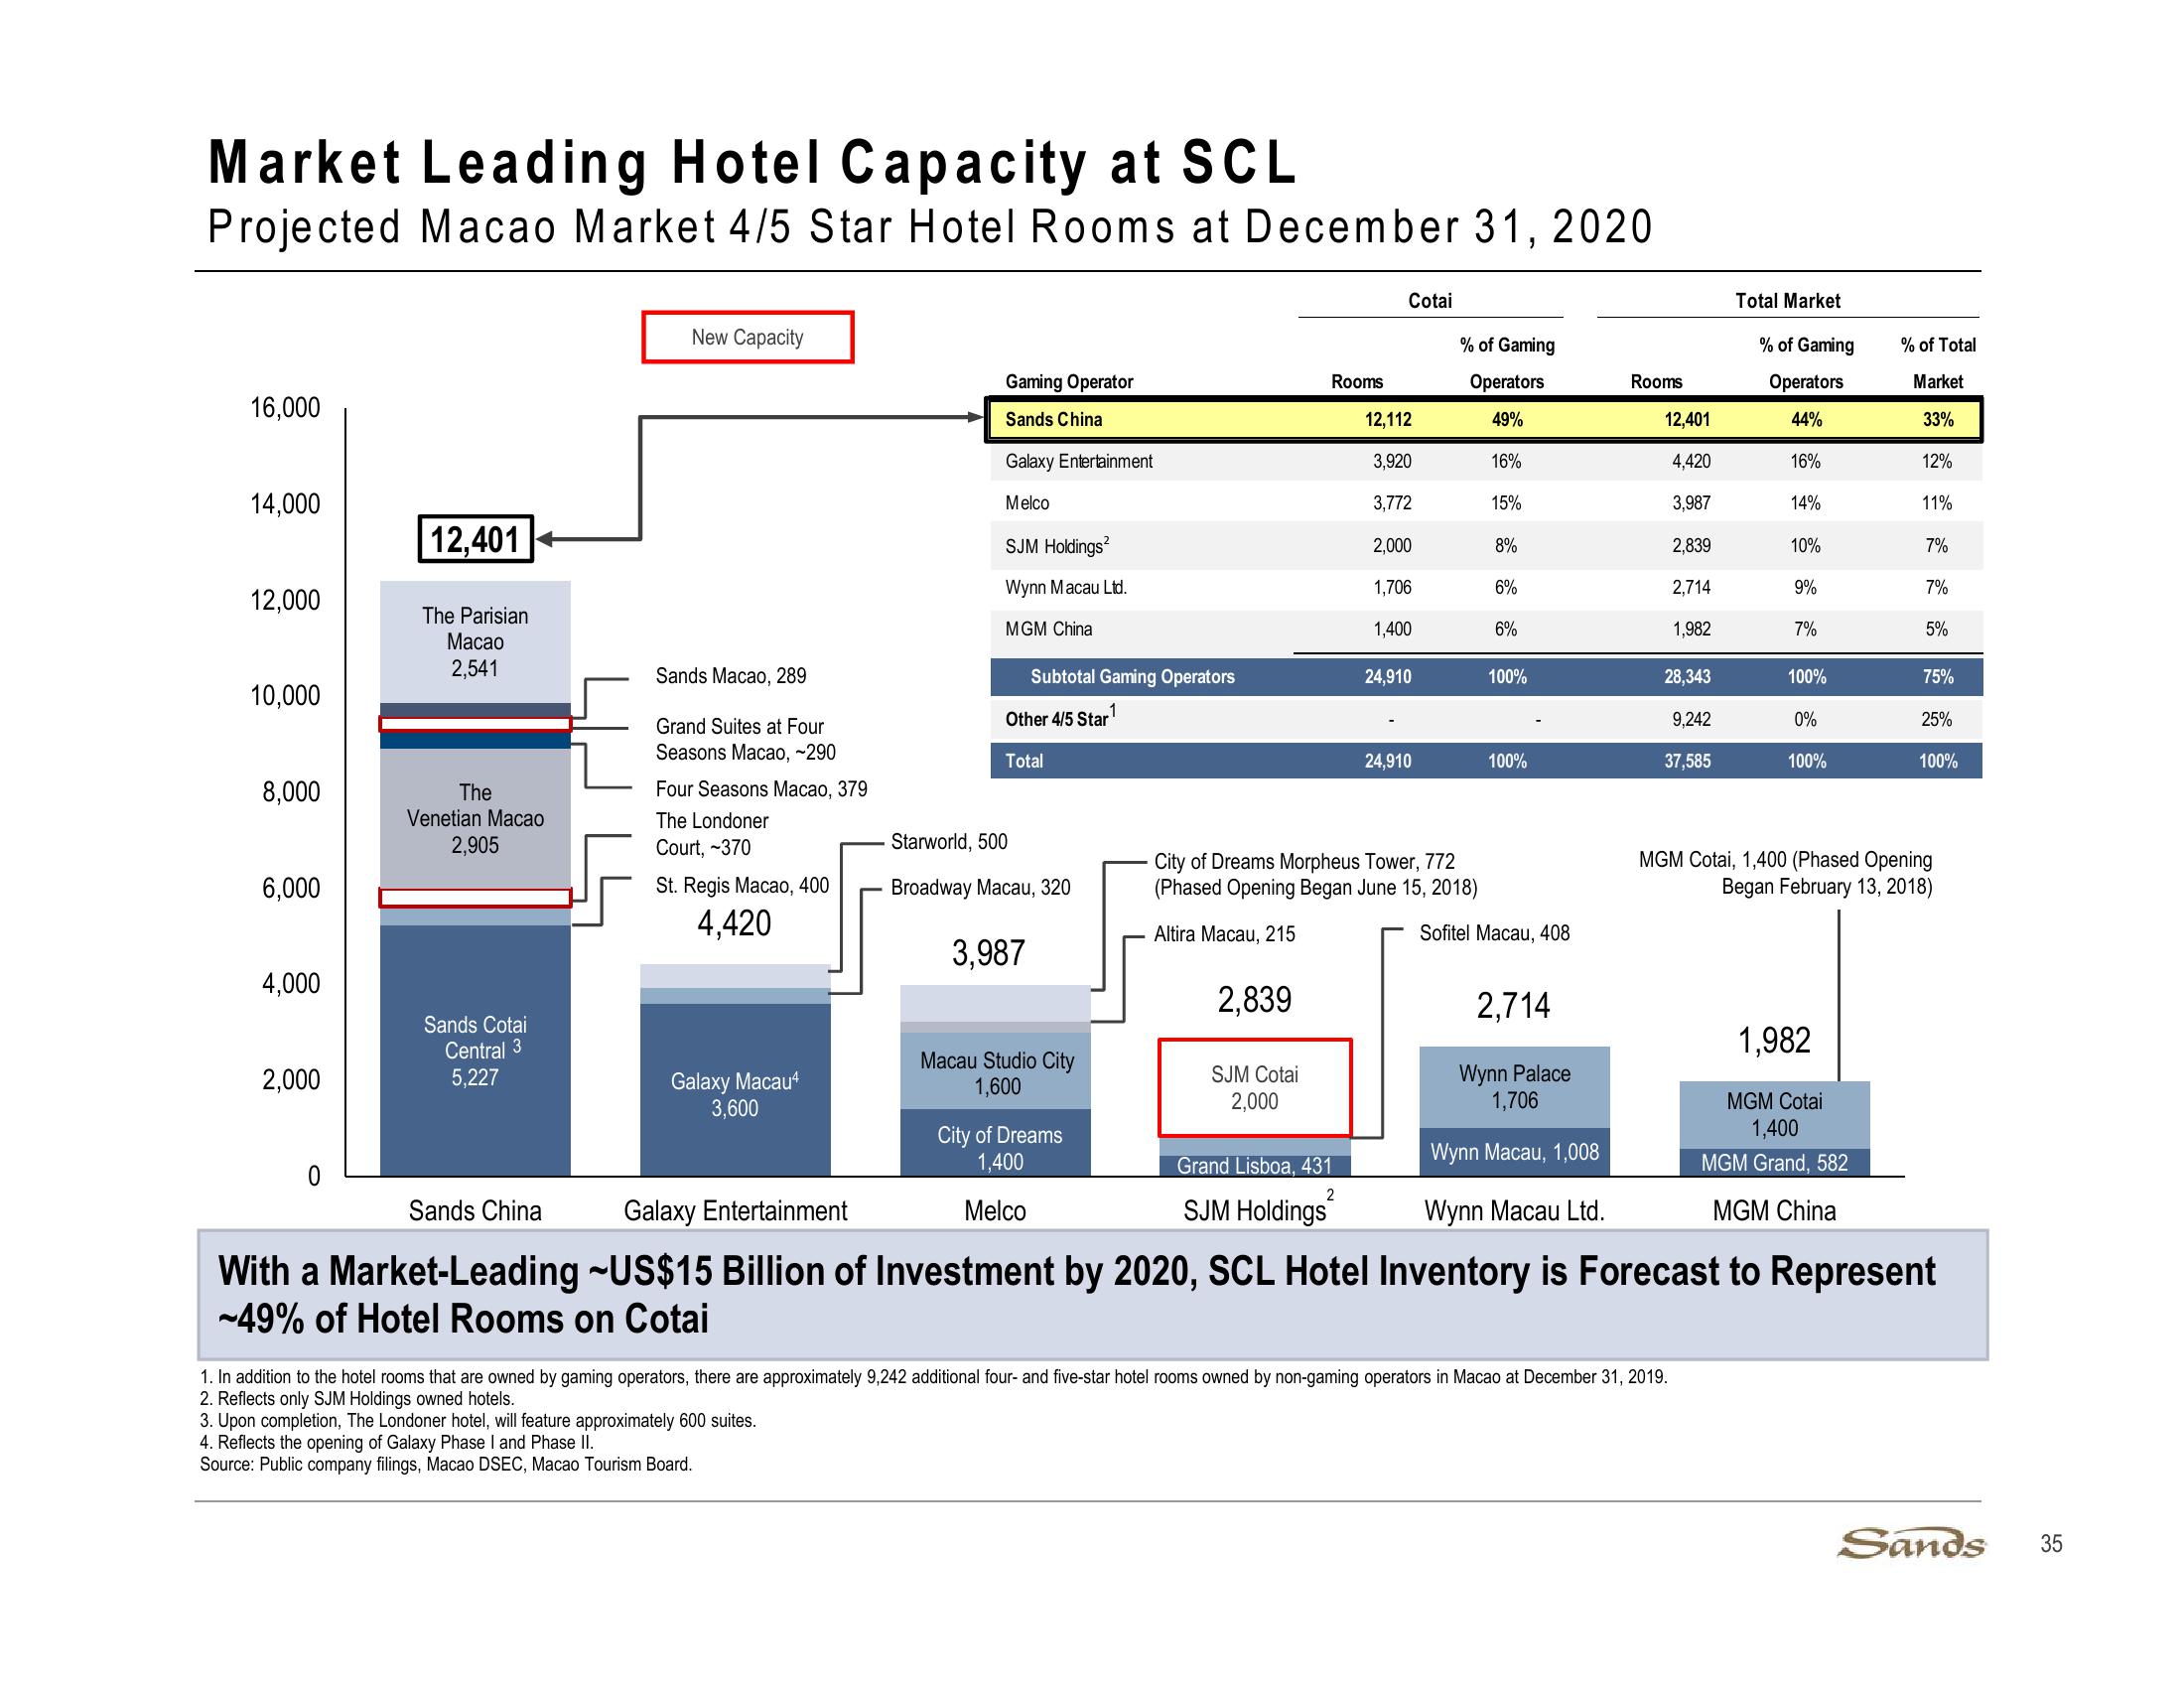Select the 49% Cotai share cell

coord(1507,419)
